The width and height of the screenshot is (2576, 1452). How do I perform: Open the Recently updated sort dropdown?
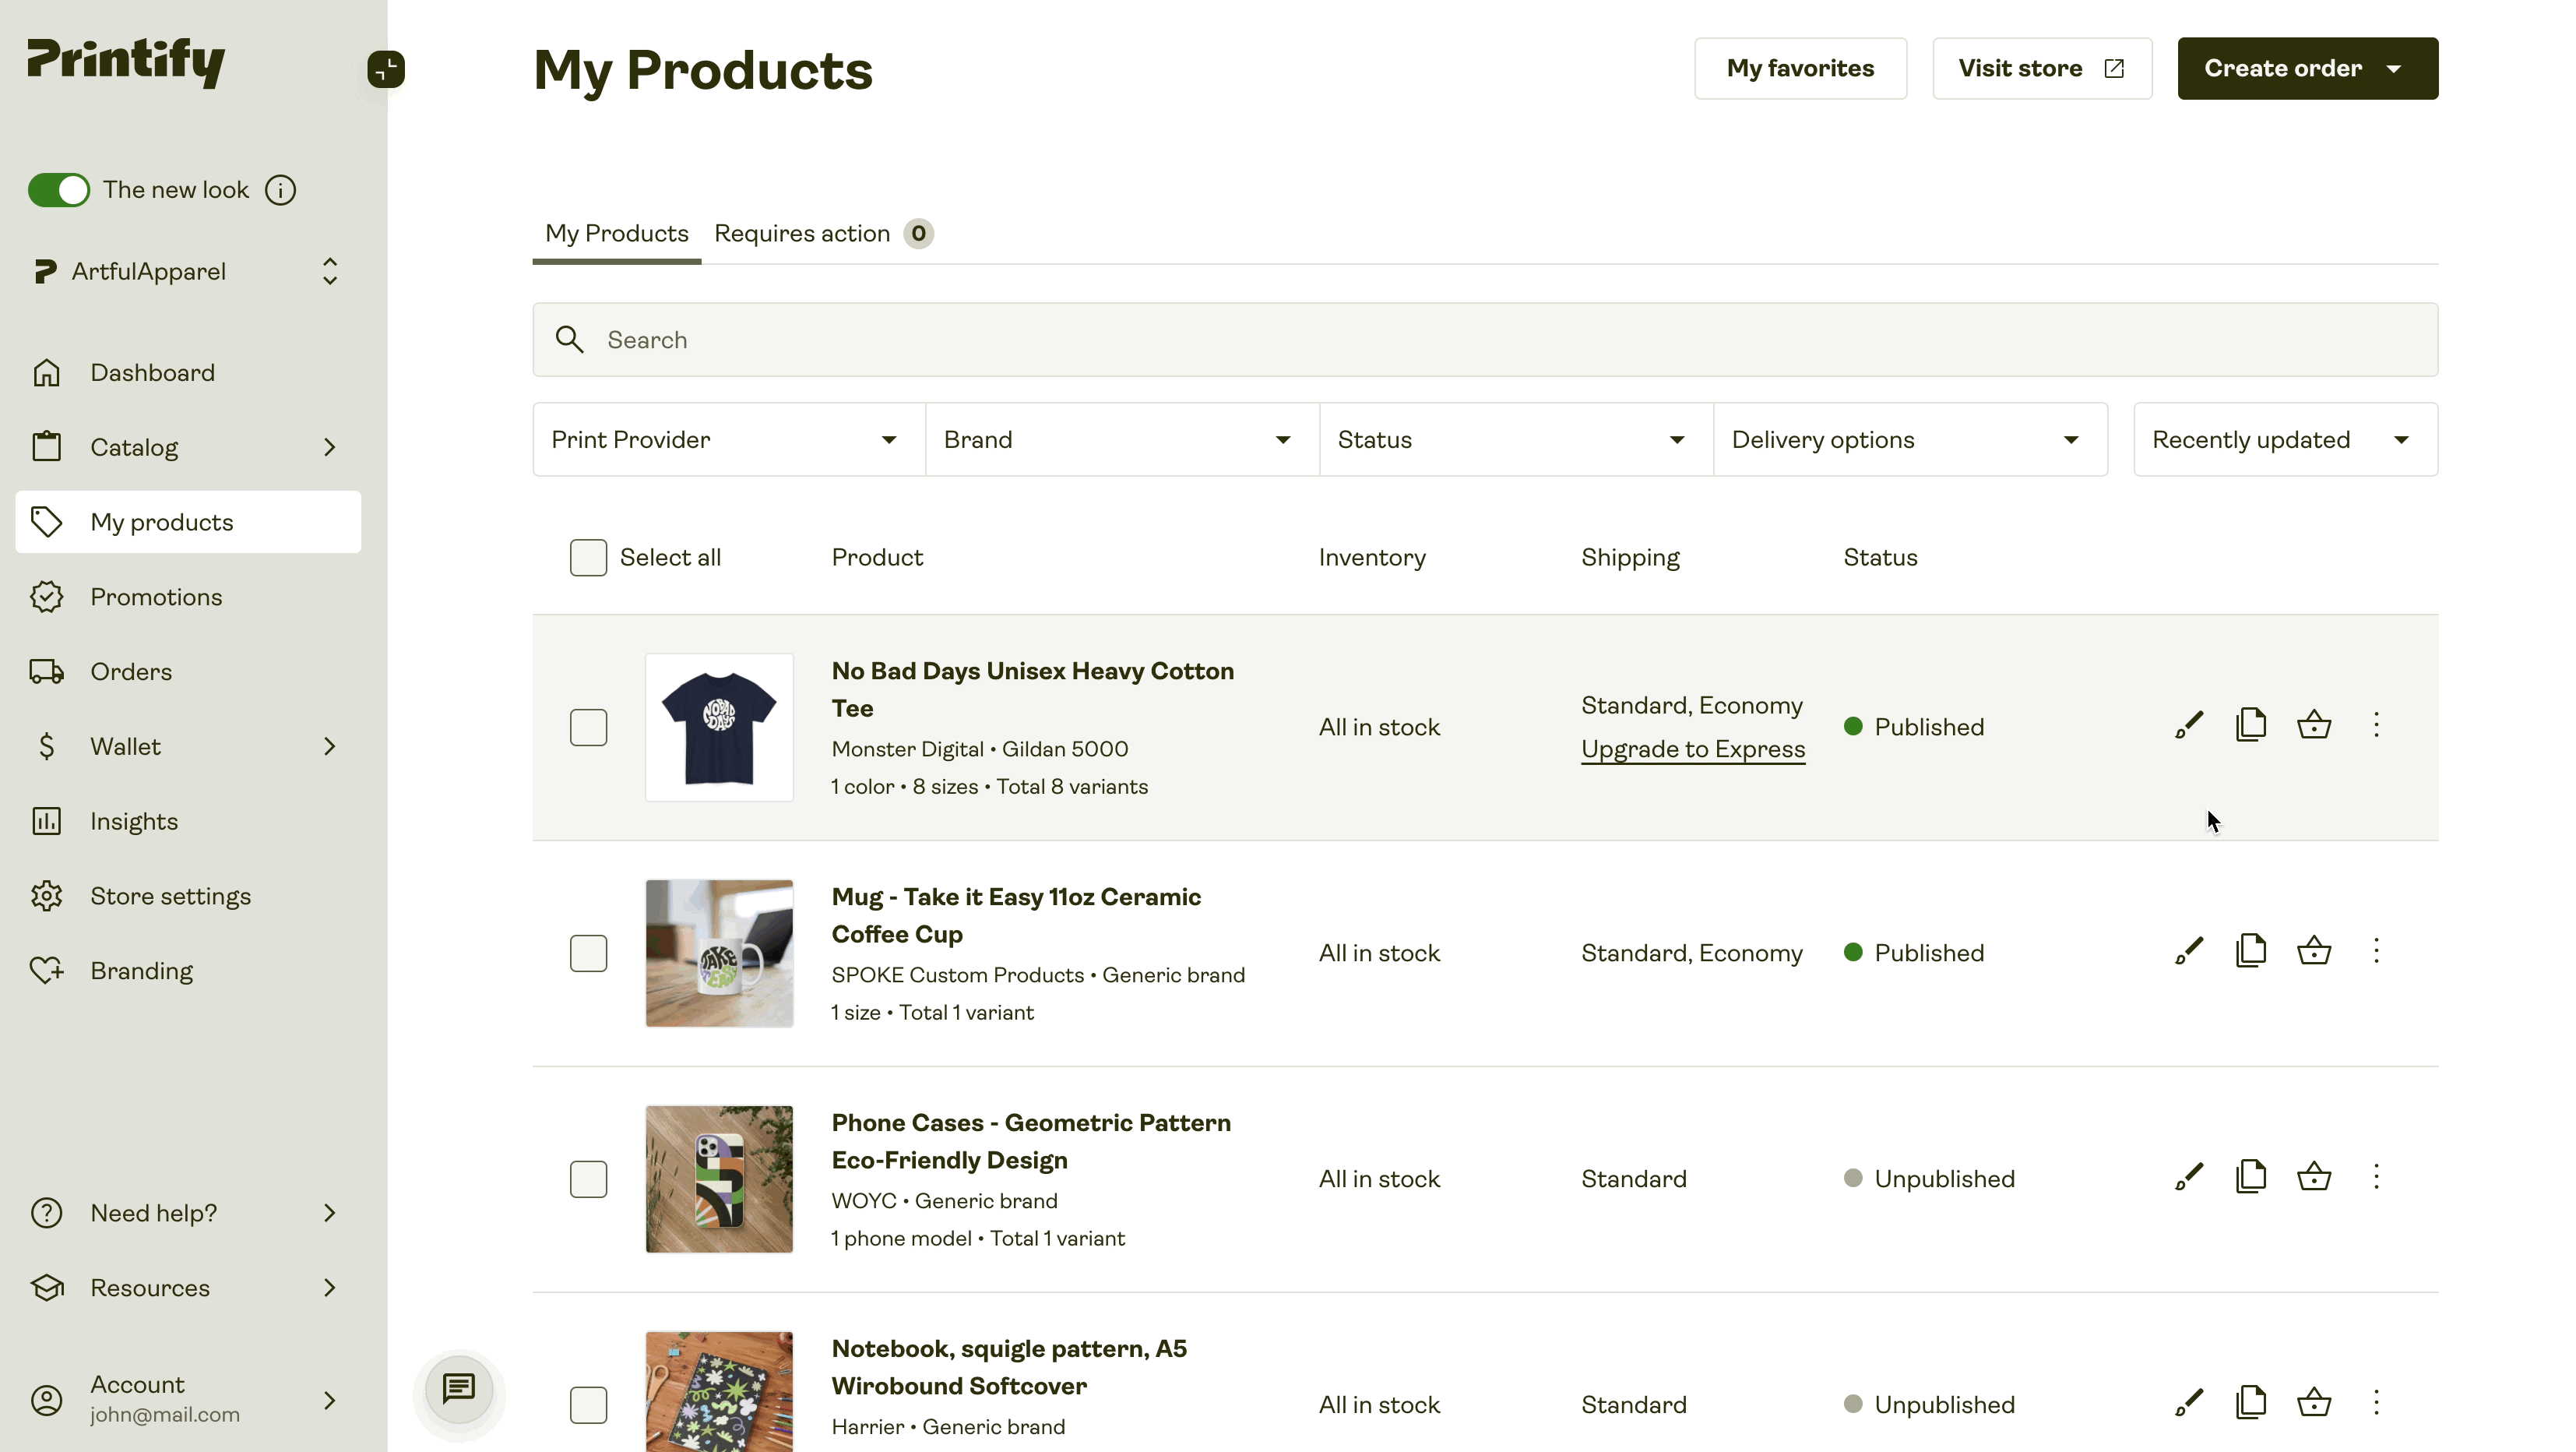[2285, 440]
